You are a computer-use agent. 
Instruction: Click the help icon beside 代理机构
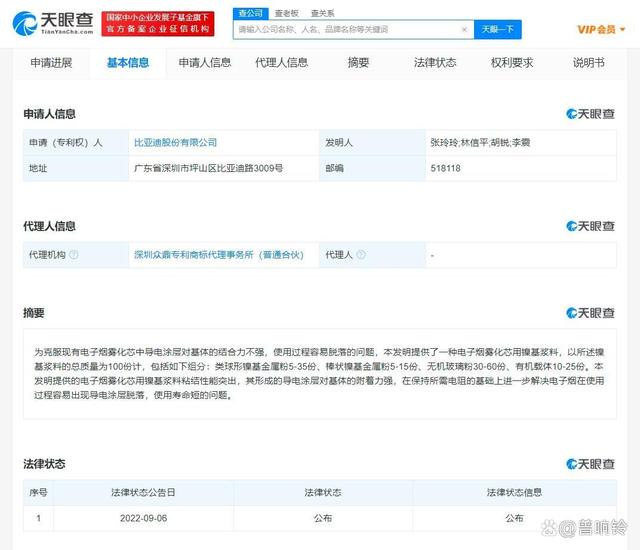[74, 255]
